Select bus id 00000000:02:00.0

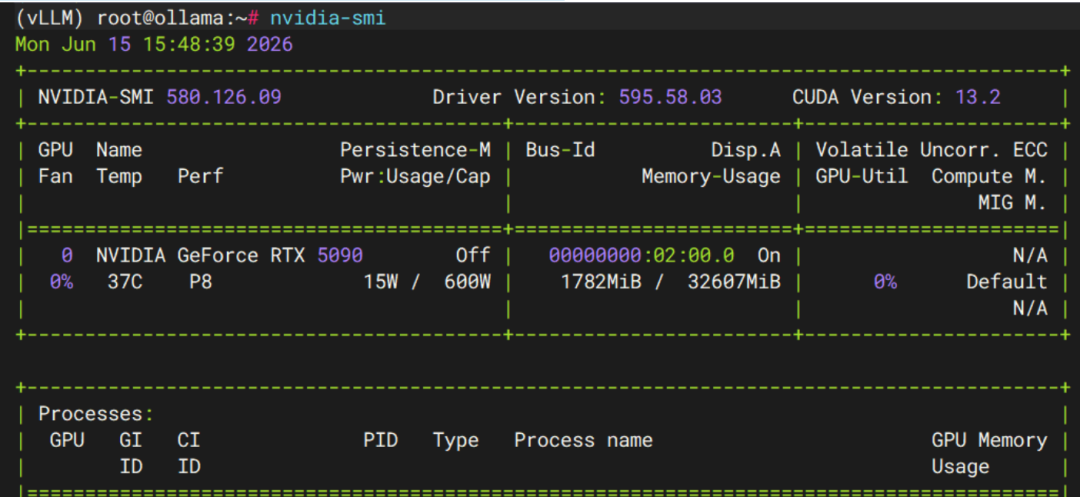[641, 256]
